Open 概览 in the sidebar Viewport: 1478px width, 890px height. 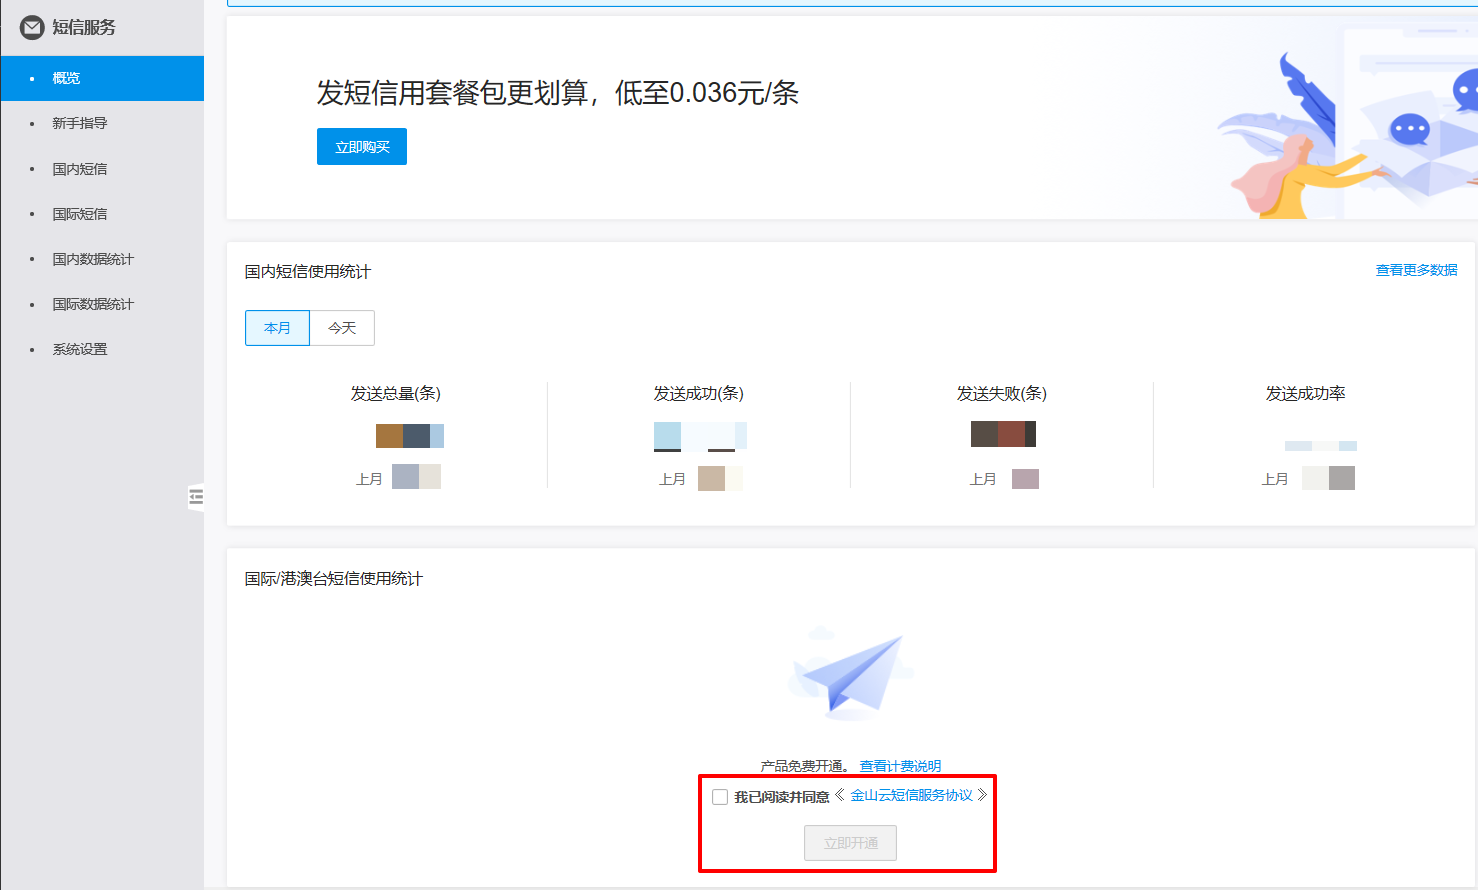102,78
